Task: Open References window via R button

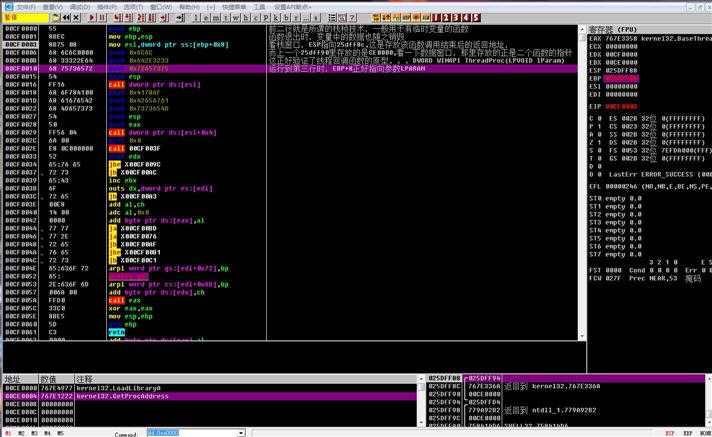Action: coord(296,18)
